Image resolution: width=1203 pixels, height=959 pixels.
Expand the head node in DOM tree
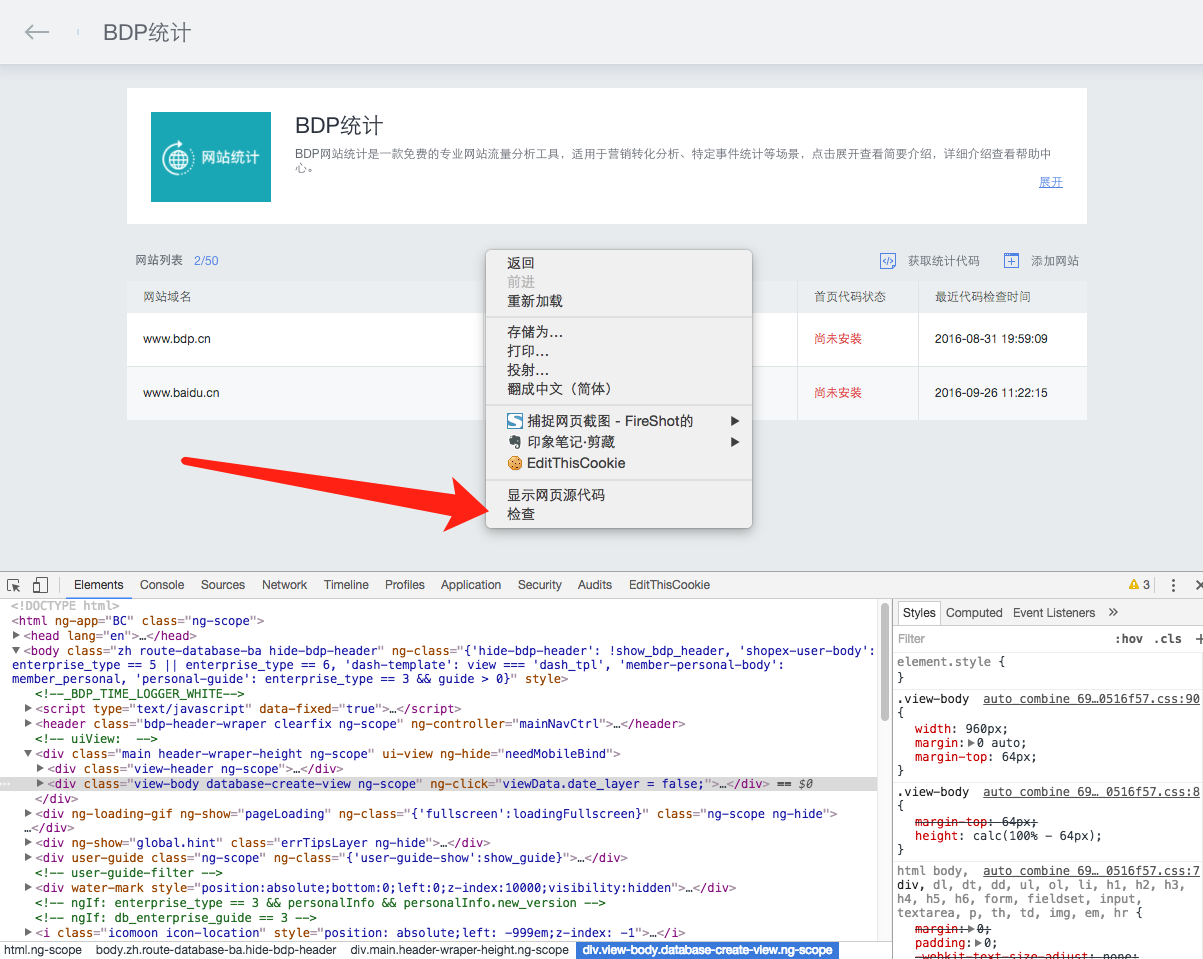pos(16,636)
